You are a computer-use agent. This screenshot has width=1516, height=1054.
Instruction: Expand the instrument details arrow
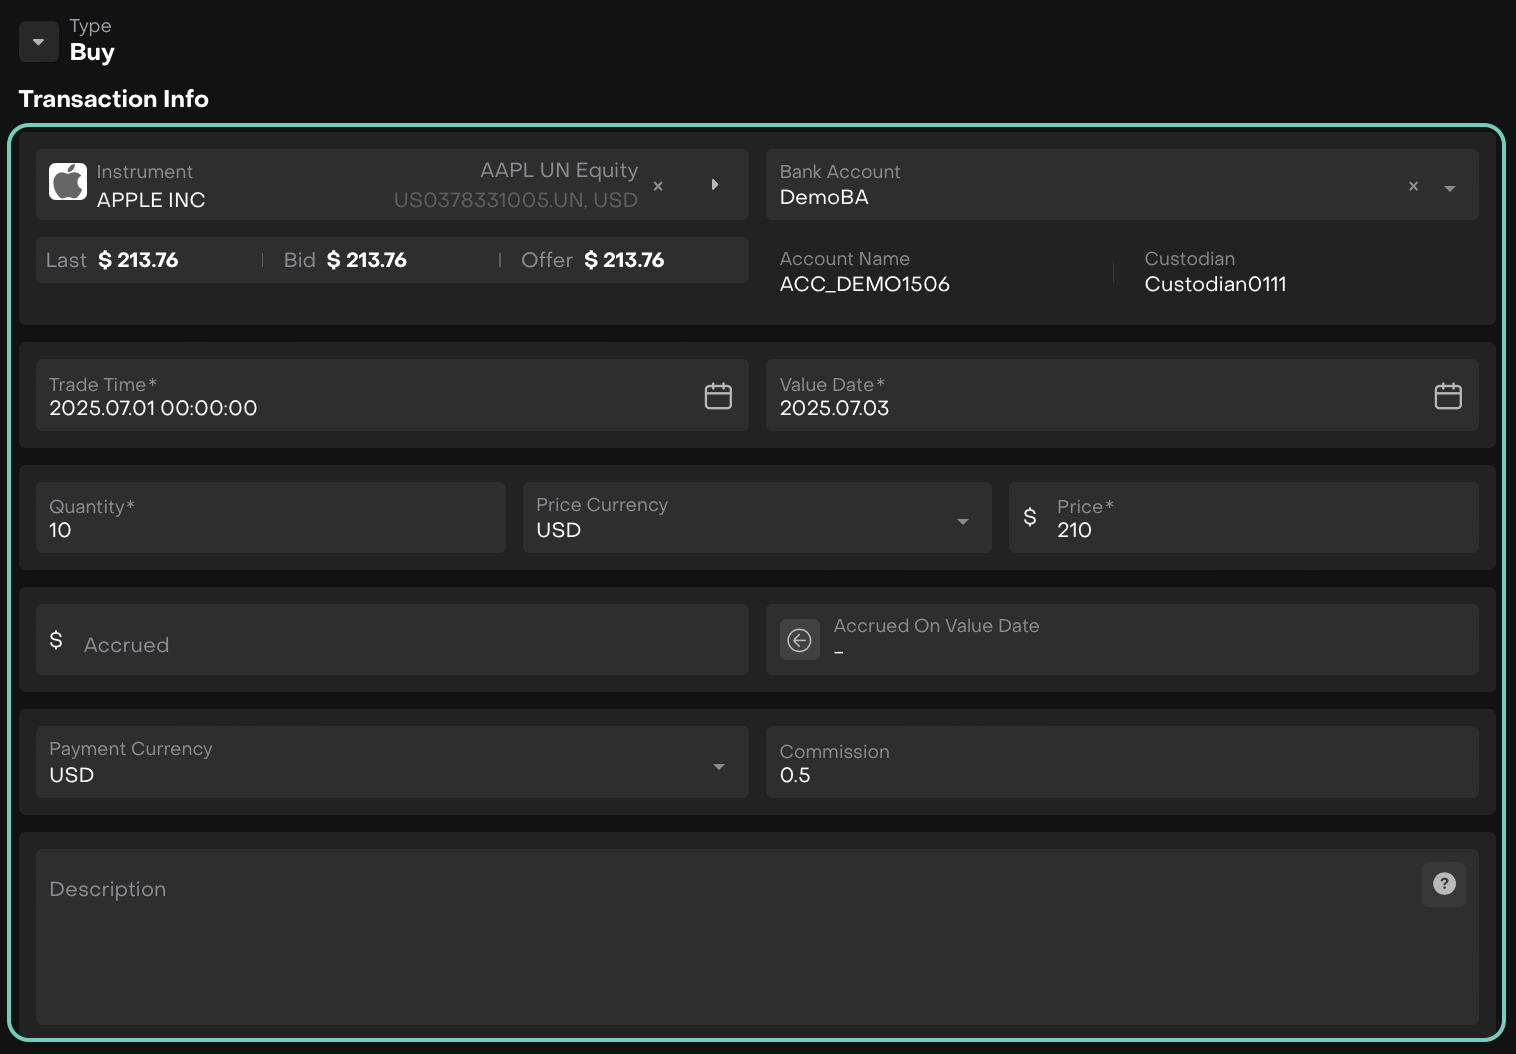coord(715,185)
